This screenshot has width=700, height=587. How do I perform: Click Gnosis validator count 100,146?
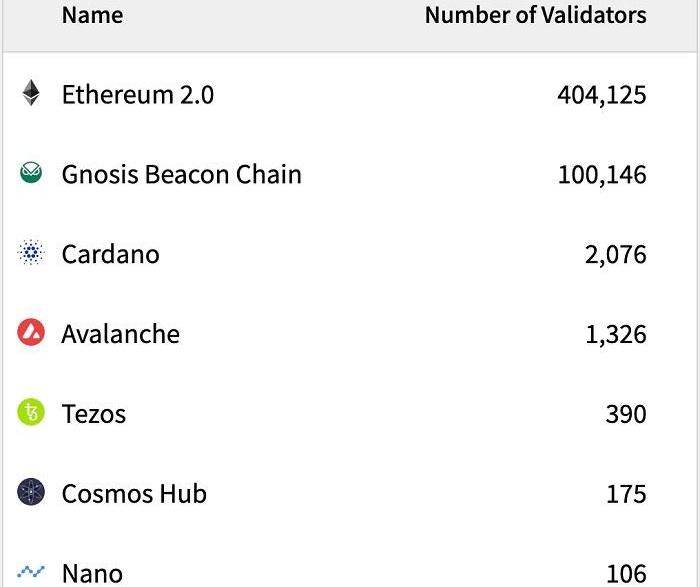601,175
